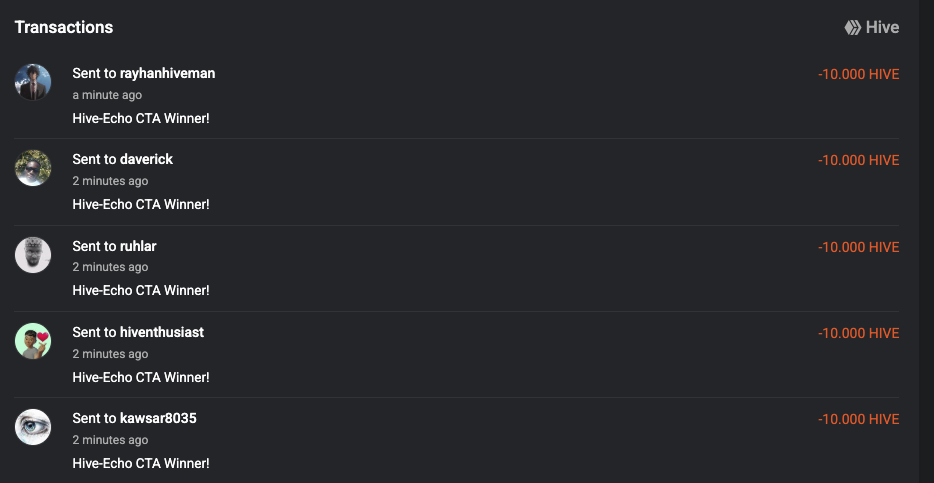Click -10.000 HIVE amount for daverick
This screenshot has height=483, width=934.
858,160
